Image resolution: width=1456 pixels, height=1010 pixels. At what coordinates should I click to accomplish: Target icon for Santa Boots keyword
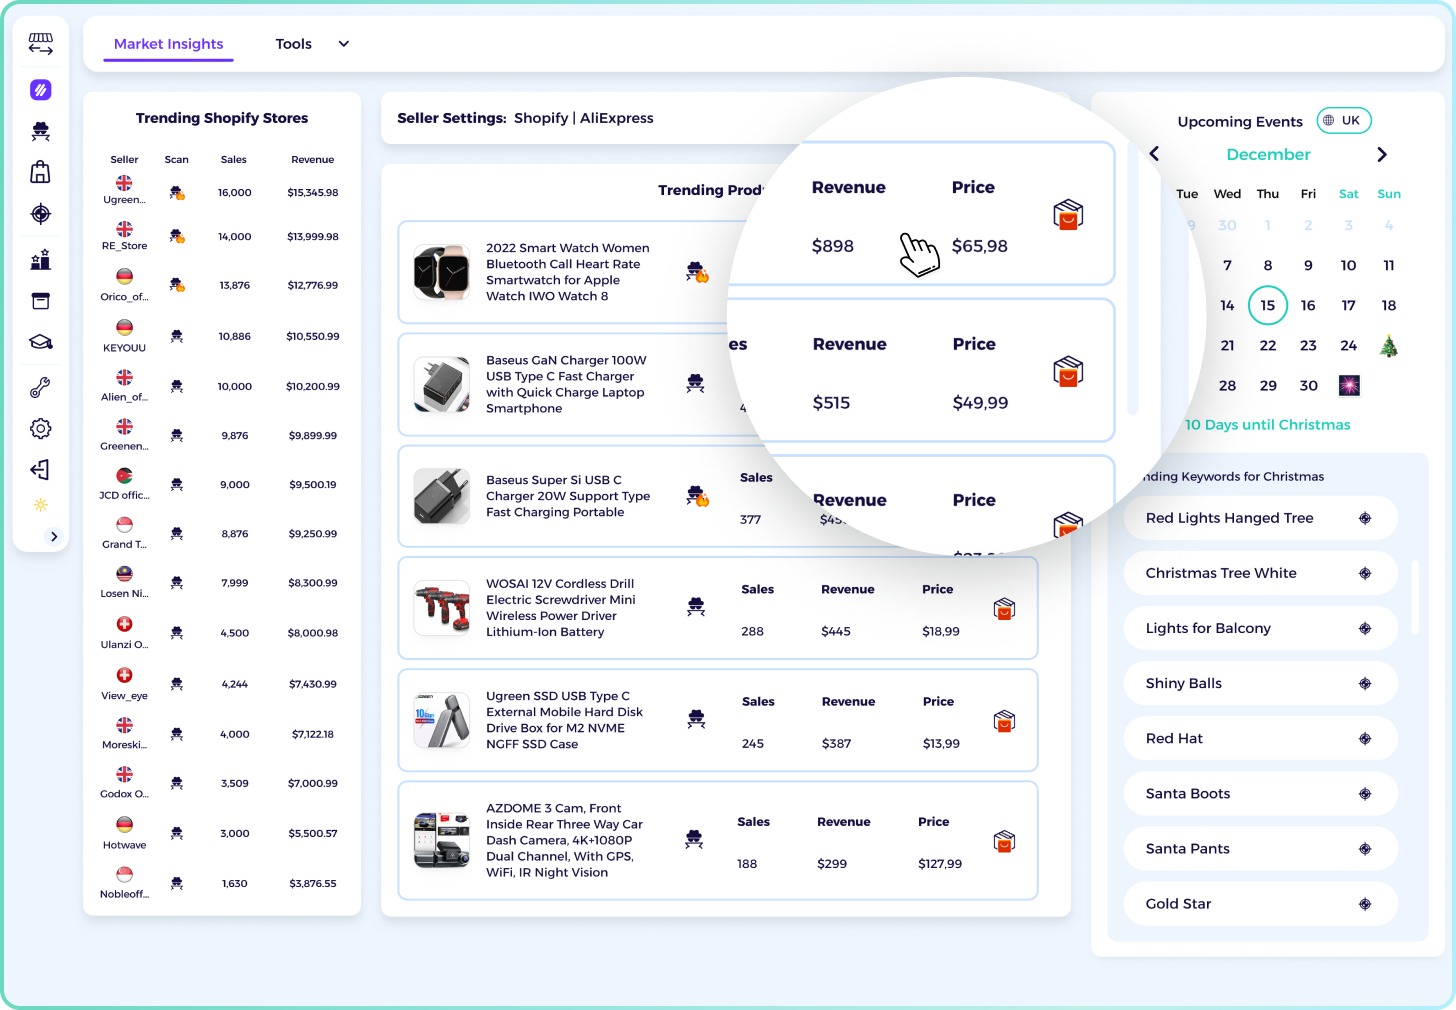pos(1365,793)
